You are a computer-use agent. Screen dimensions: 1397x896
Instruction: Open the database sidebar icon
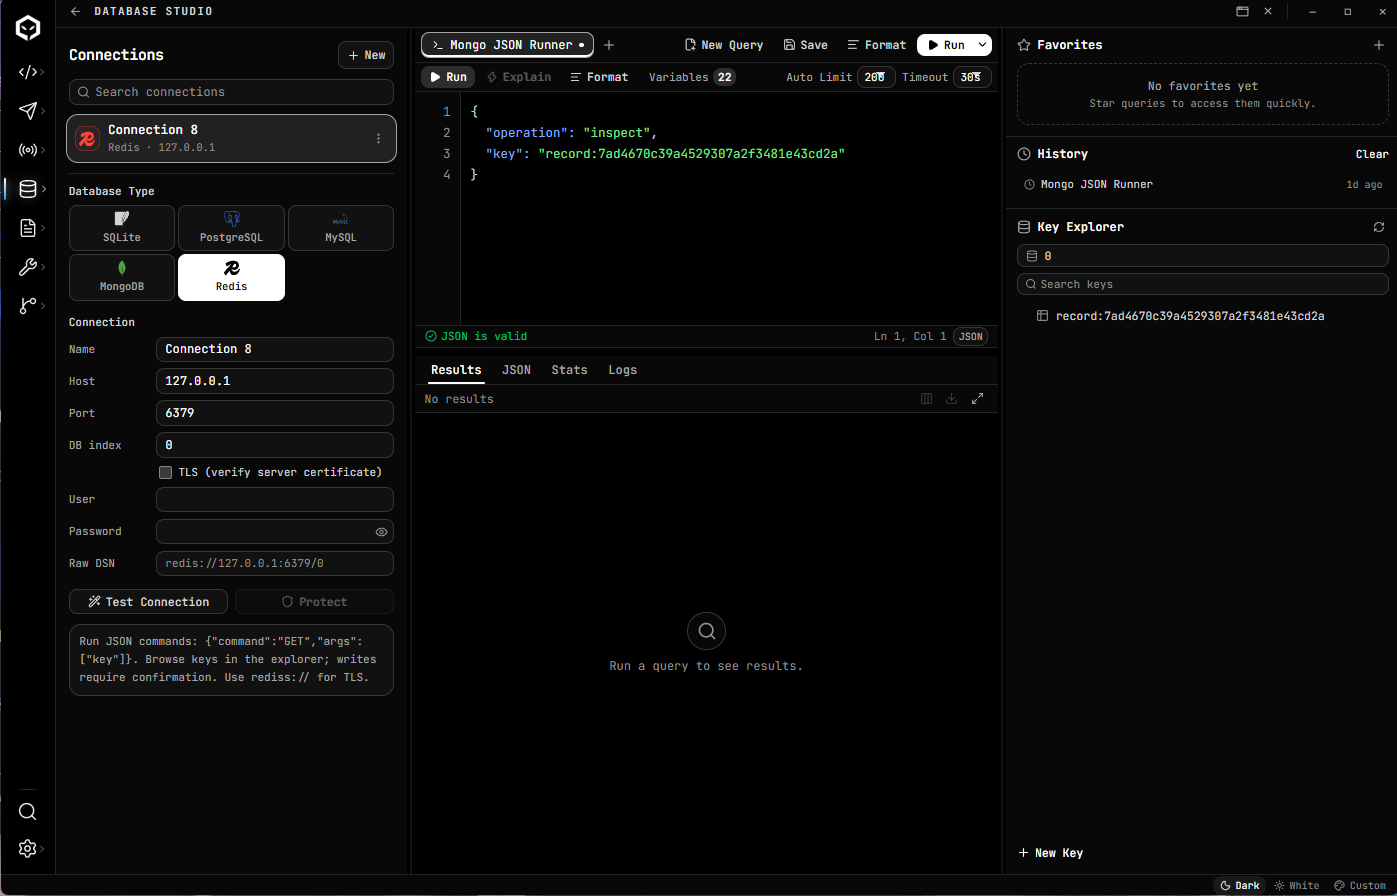coord(28,189)
